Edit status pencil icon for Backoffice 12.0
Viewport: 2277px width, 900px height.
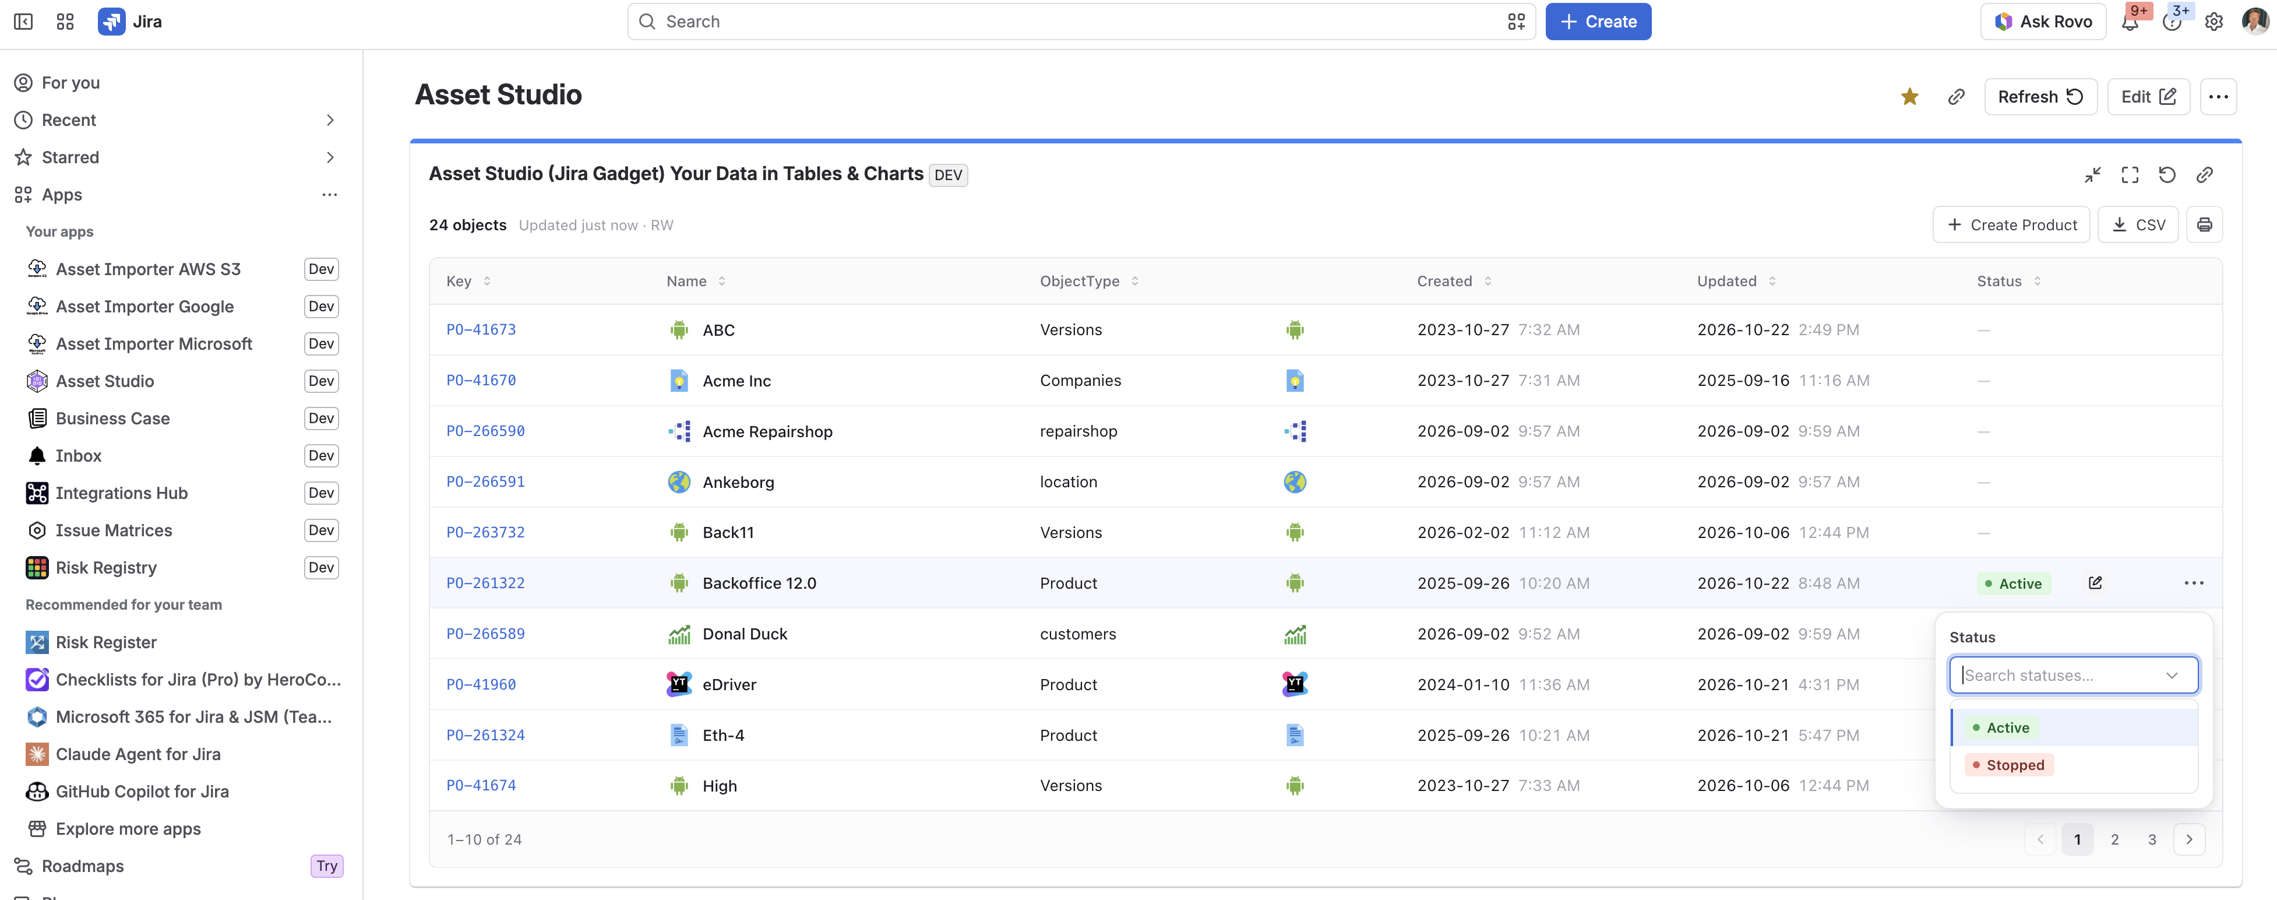tap(2095, 583)
